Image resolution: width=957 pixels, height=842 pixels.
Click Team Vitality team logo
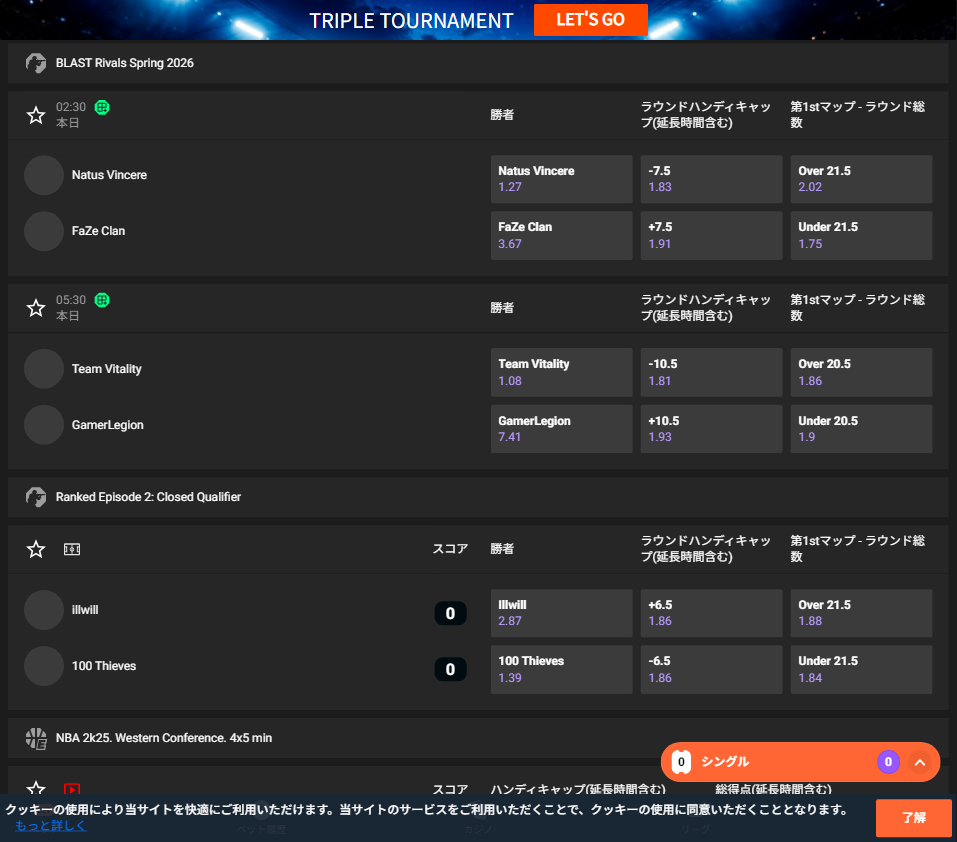44,369
